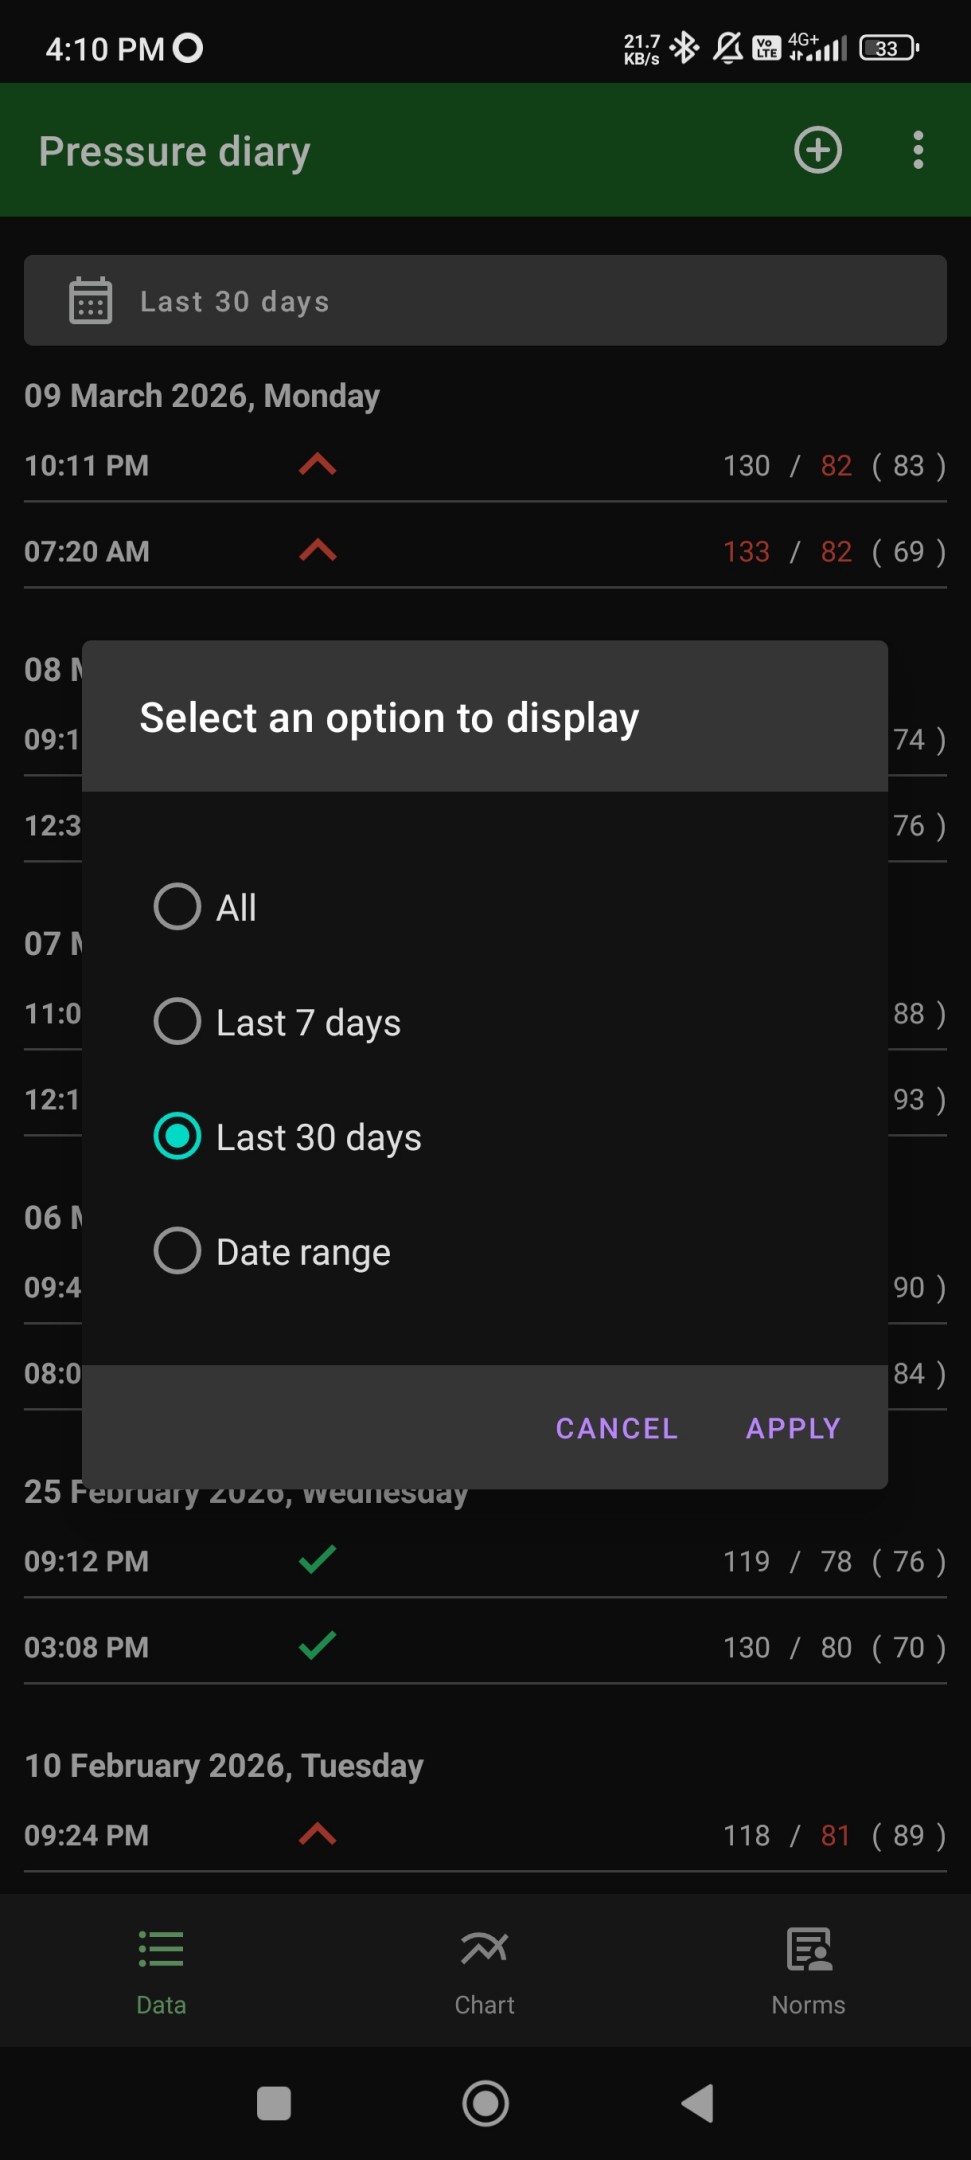Open the Last 30 days period selector
This screenshot has width=971, height=2160.
click(x=485, y=301)
